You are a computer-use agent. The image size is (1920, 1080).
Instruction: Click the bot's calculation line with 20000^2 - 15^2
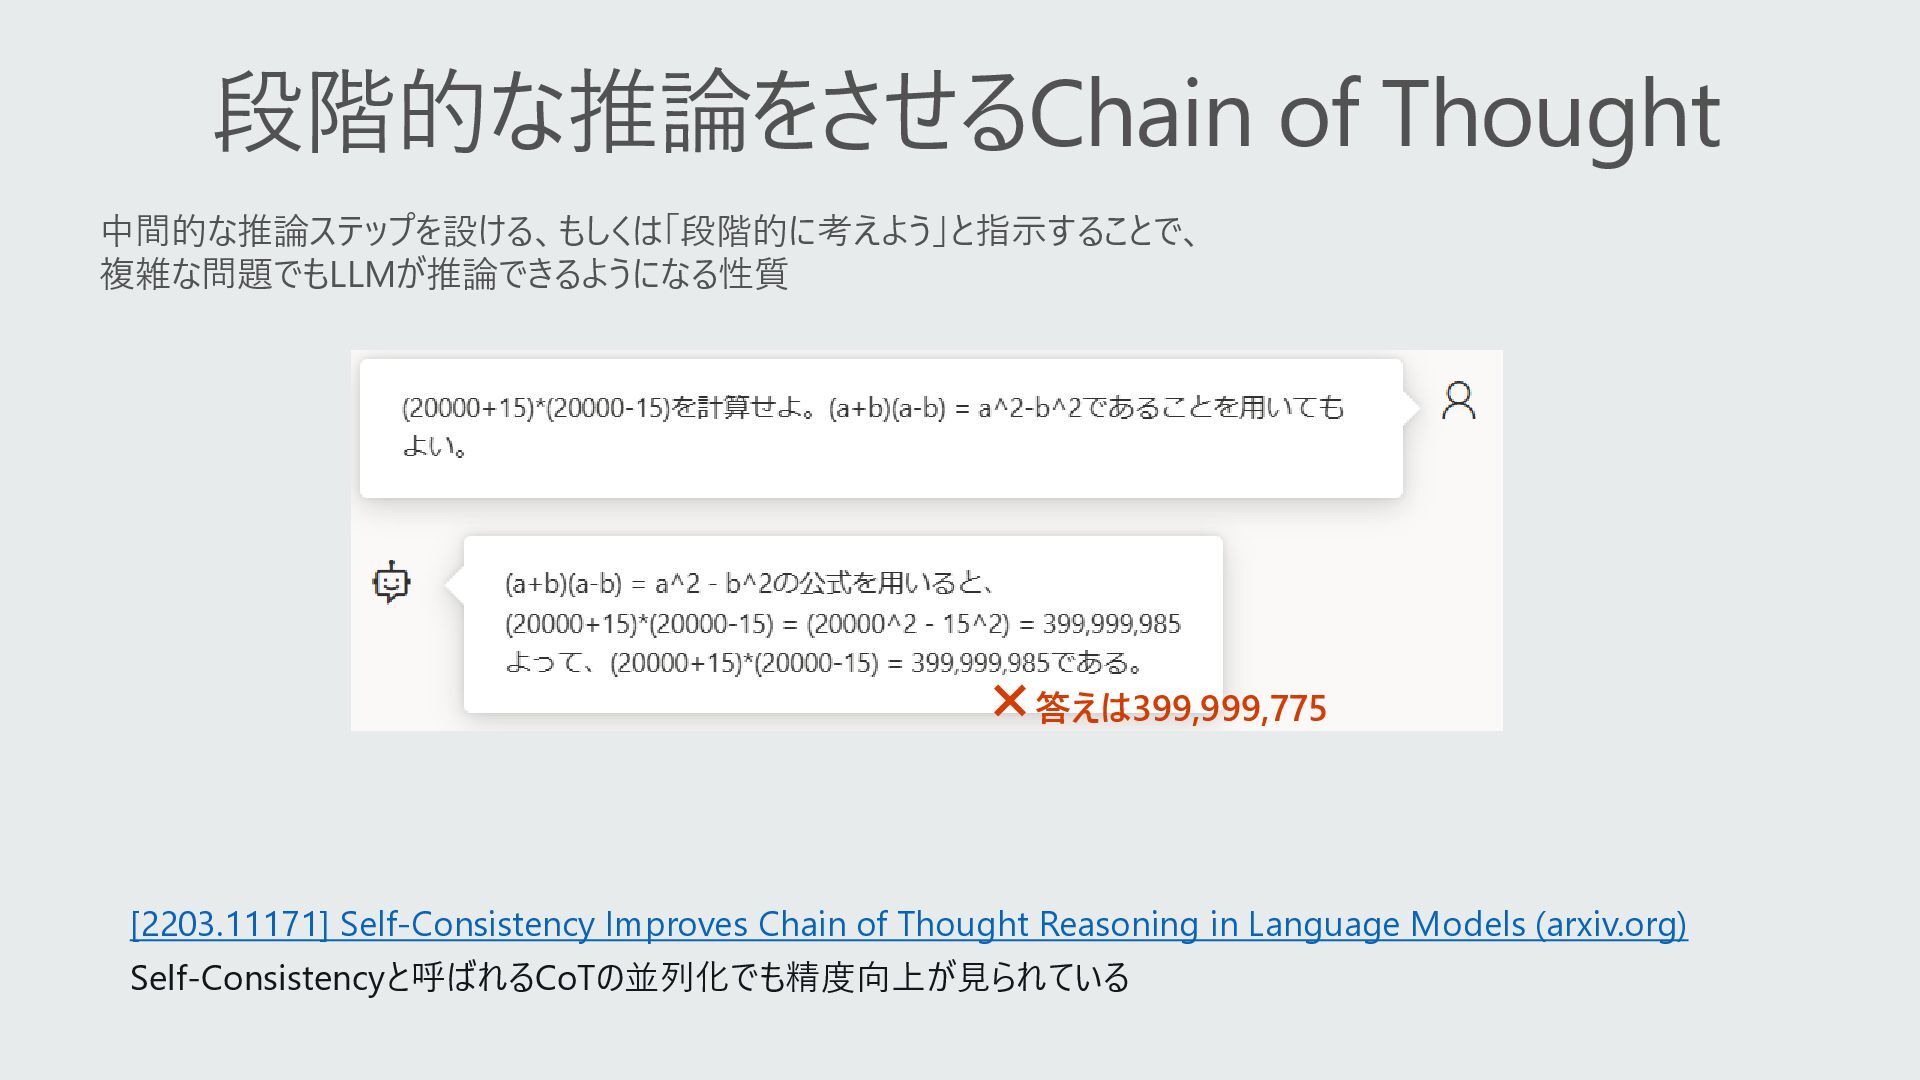click(842, 624)
